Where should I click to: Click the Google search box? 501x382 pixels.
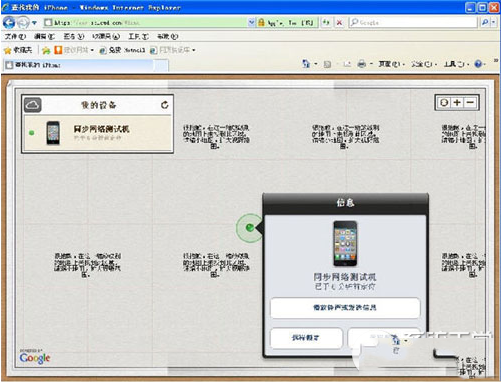click(413, 22)
